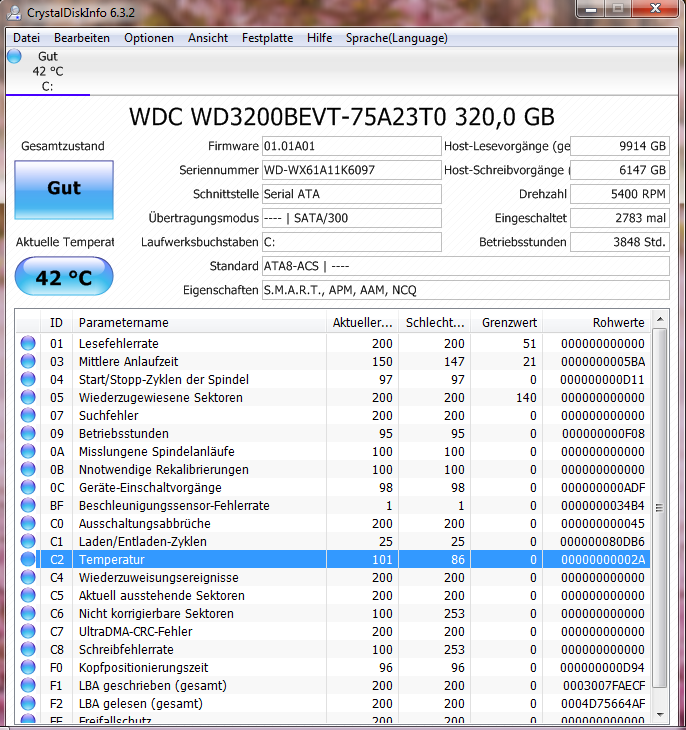Open the Optionen menu

click(x=149, y=38)
